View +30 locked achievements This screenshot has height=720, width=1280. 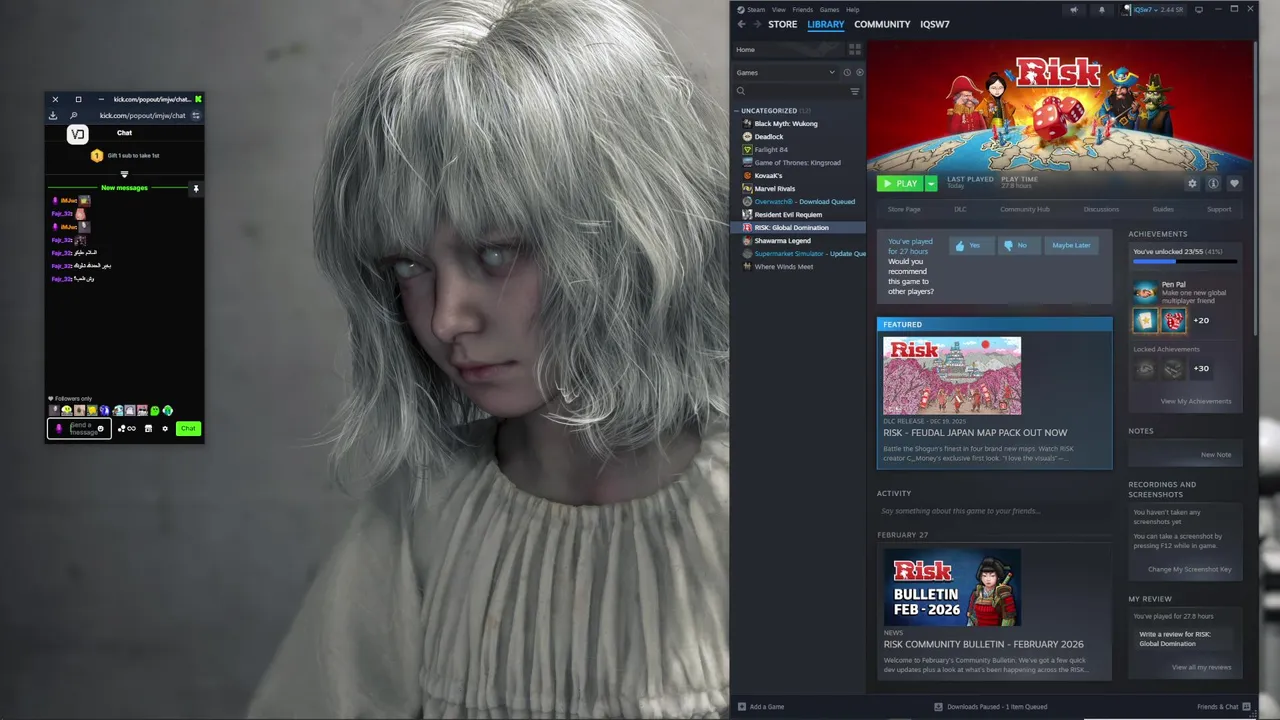[x=1201, y=368]
